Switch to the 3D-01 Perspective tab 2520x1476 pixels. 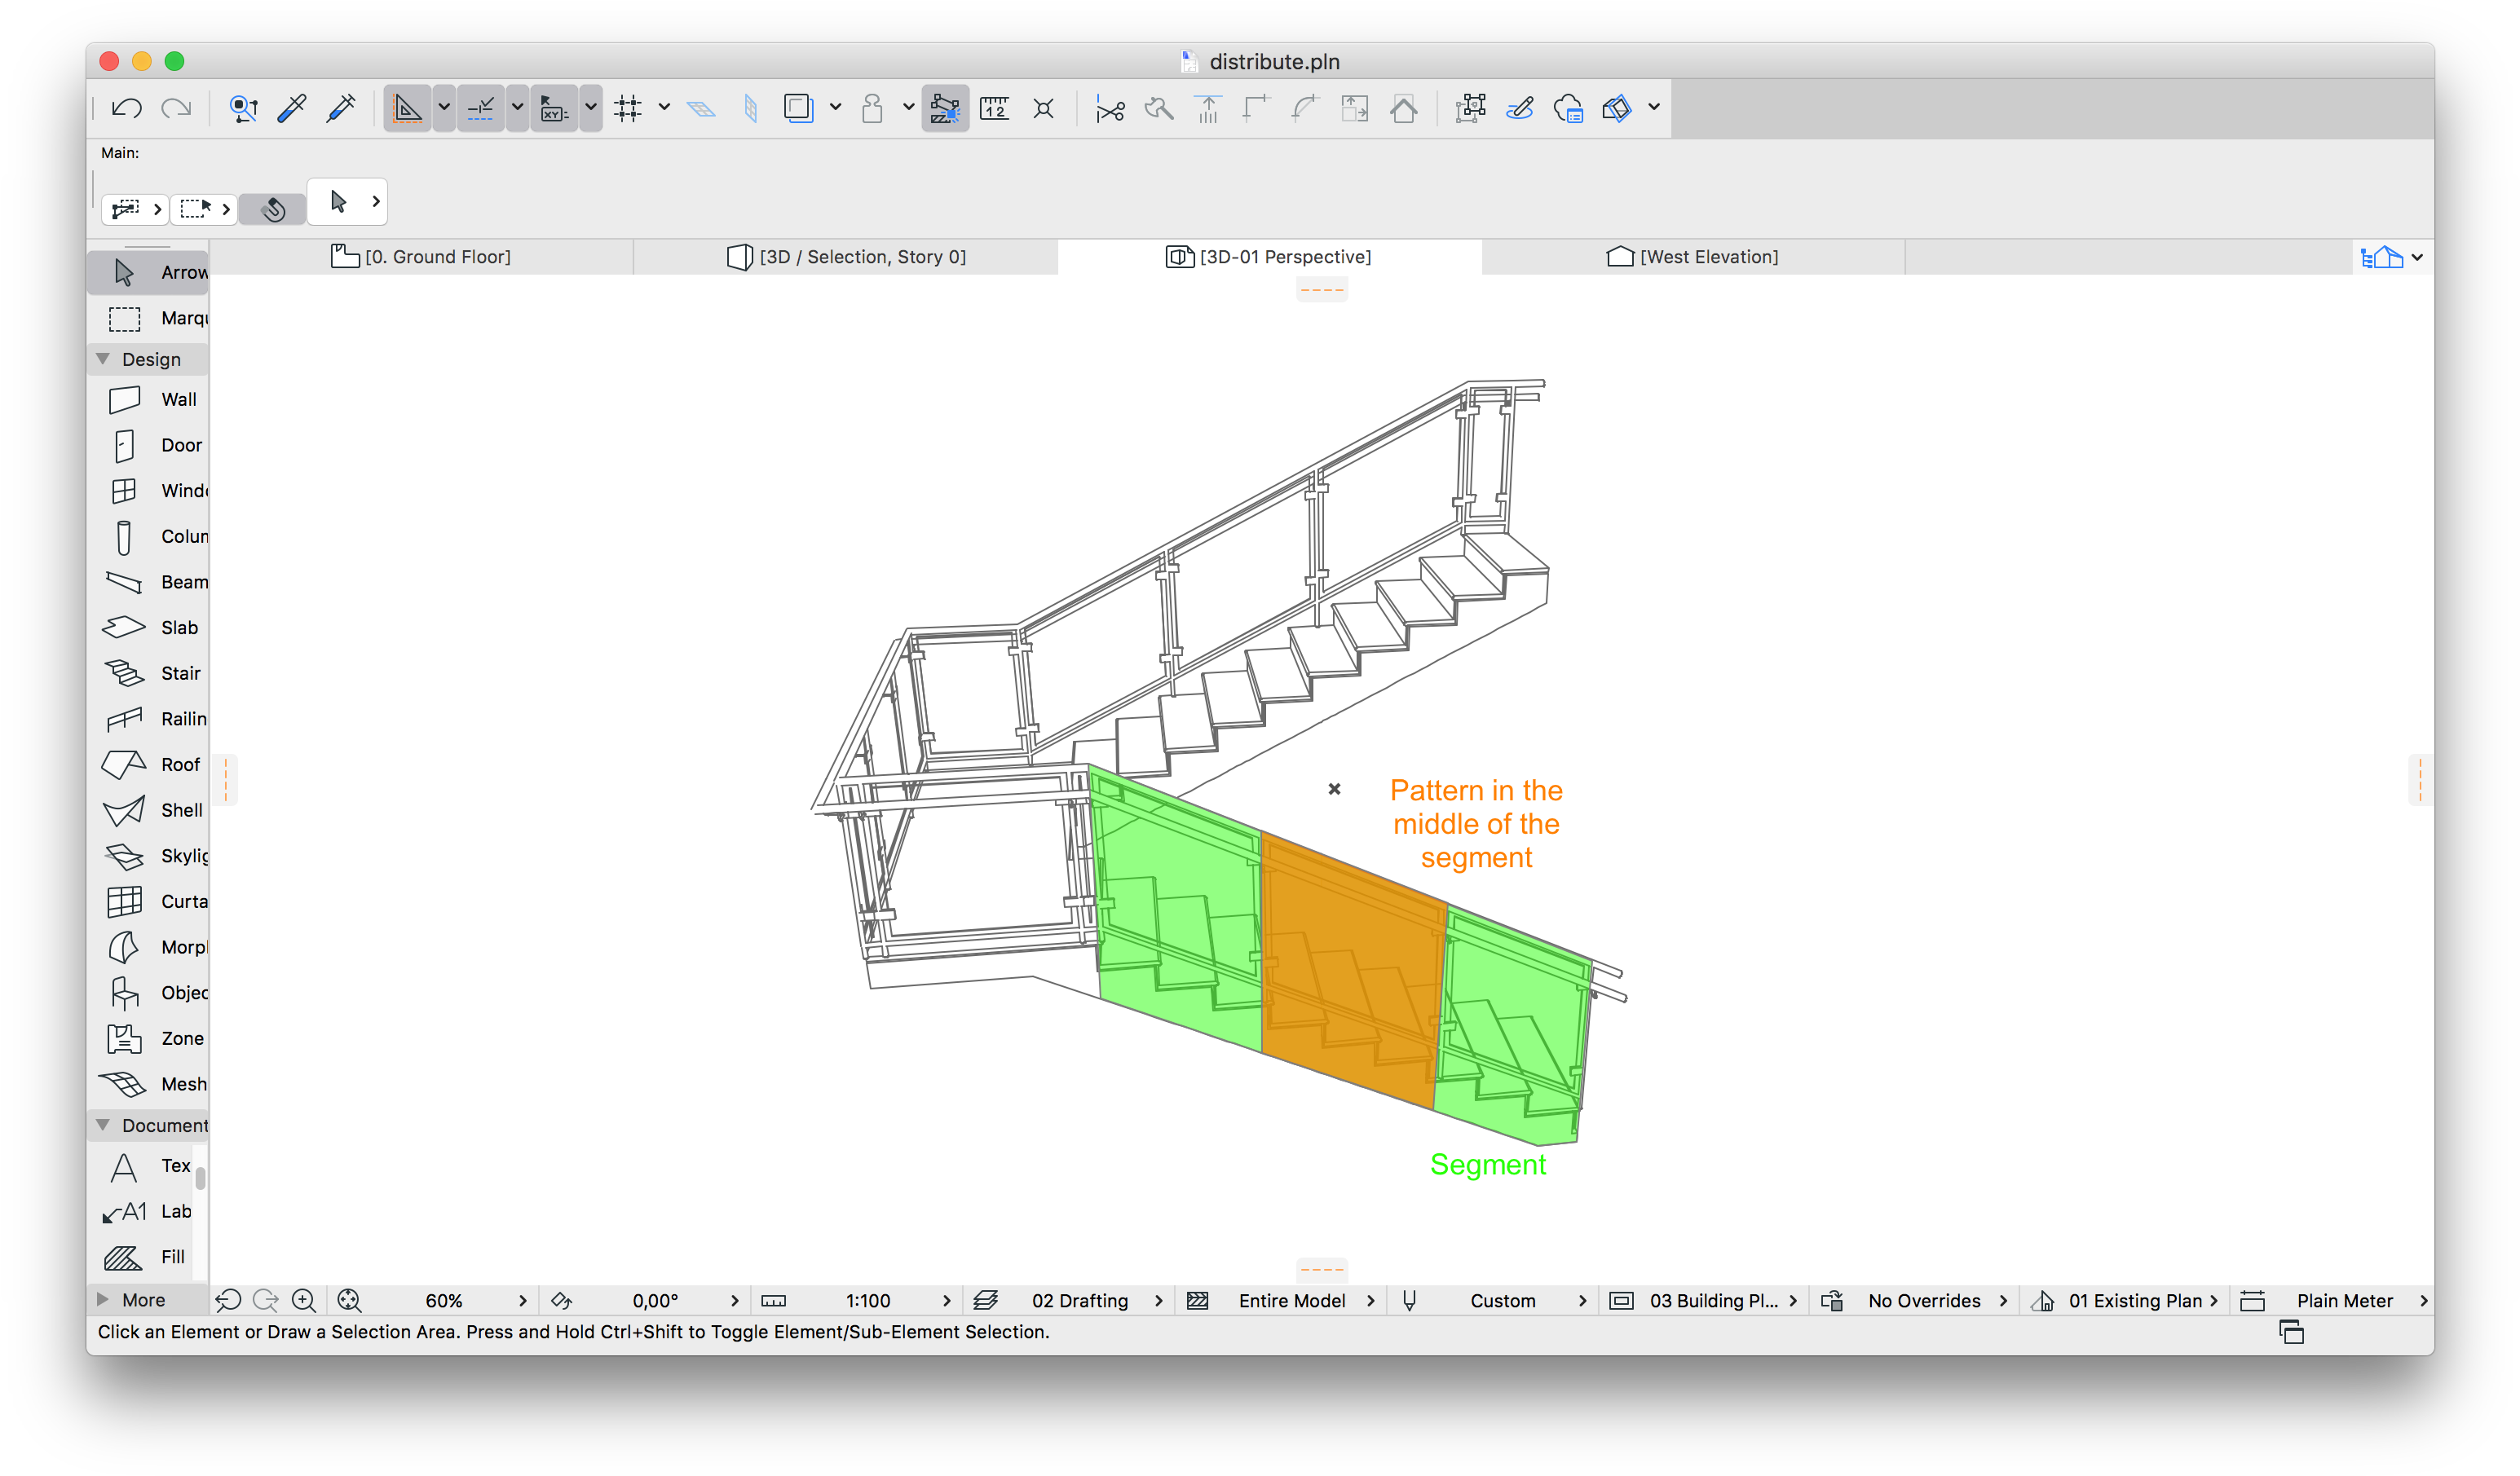click(x=1269, y=257)
